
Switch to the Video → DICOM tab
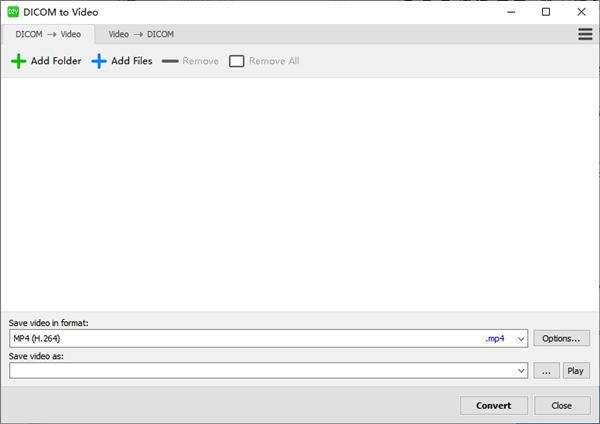click(x=141, y=34)
